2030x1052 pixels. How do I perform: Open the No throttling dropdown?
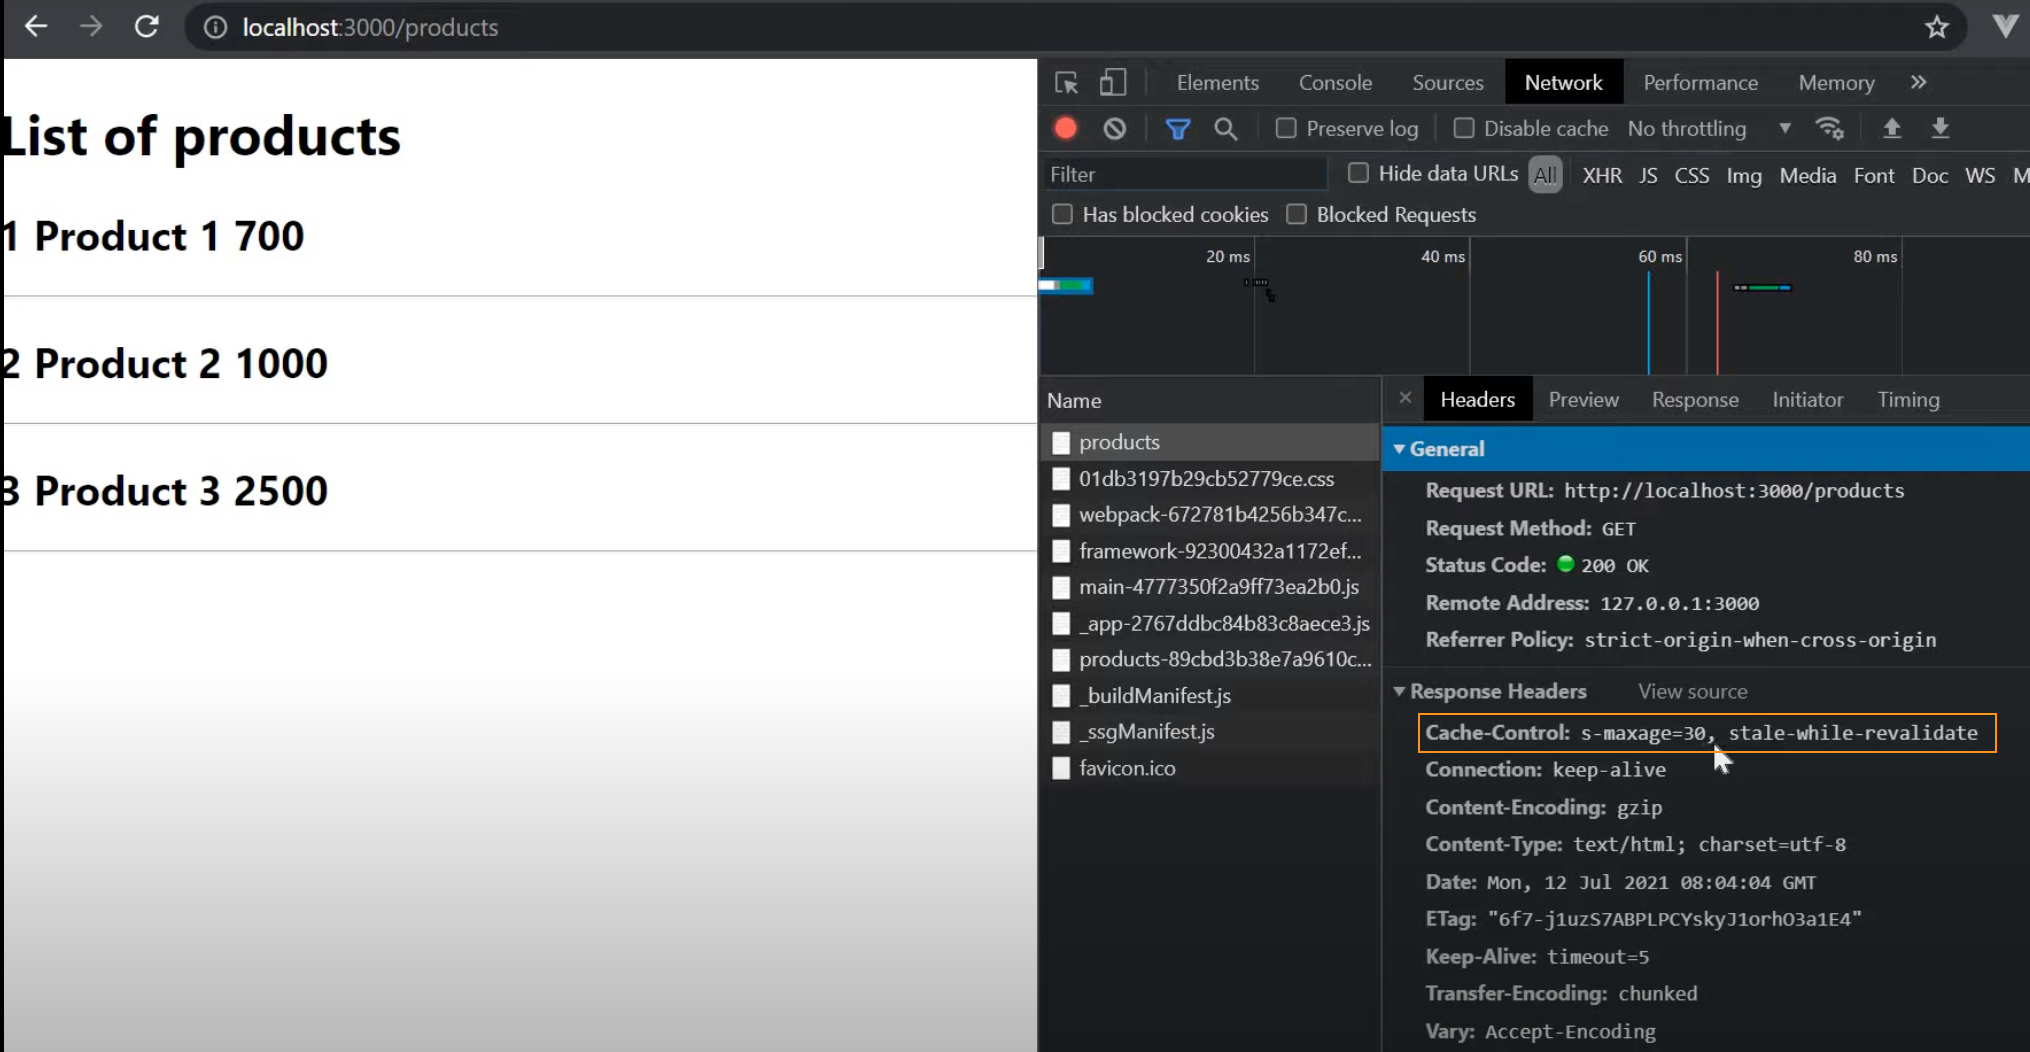1709,129
